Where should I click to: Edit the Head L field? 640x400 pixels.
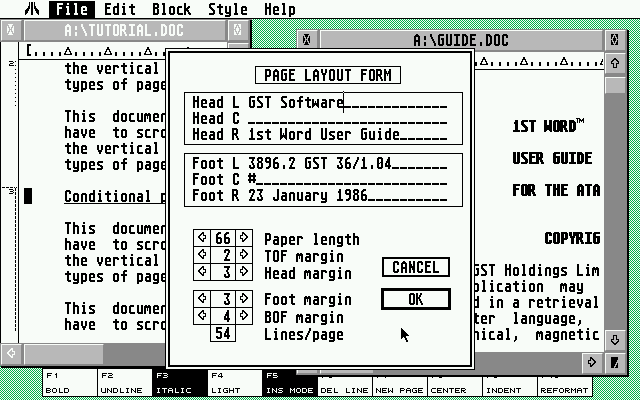(347, 102)
